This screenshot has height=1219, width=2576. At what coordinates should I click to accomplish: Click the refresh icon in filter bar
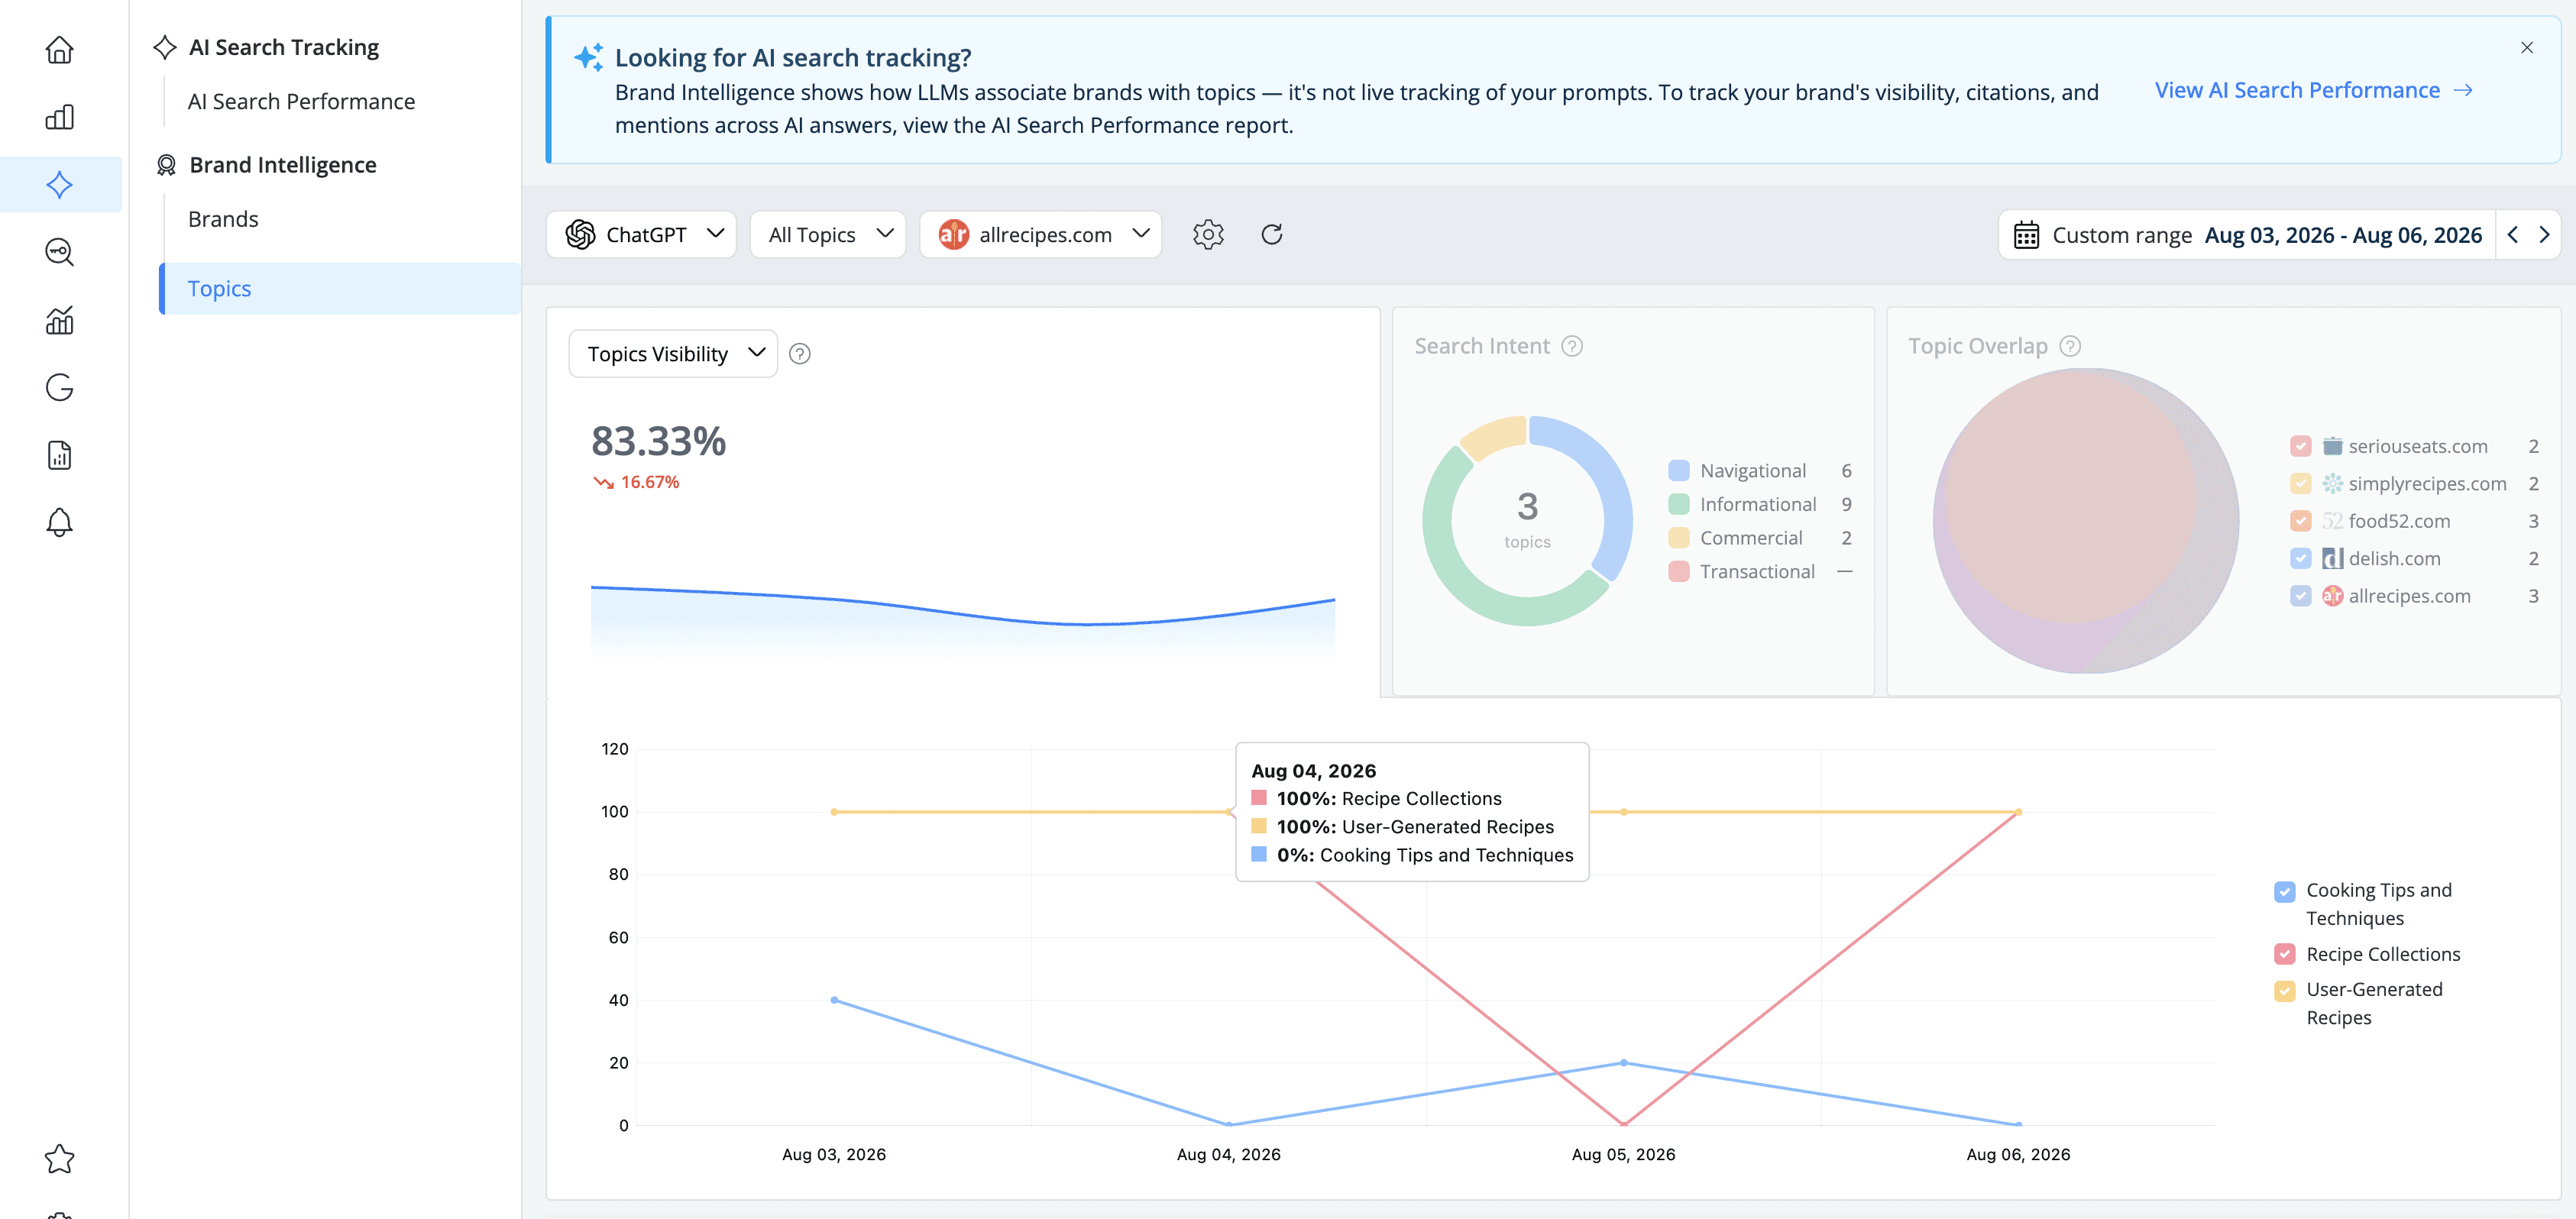1272,234
